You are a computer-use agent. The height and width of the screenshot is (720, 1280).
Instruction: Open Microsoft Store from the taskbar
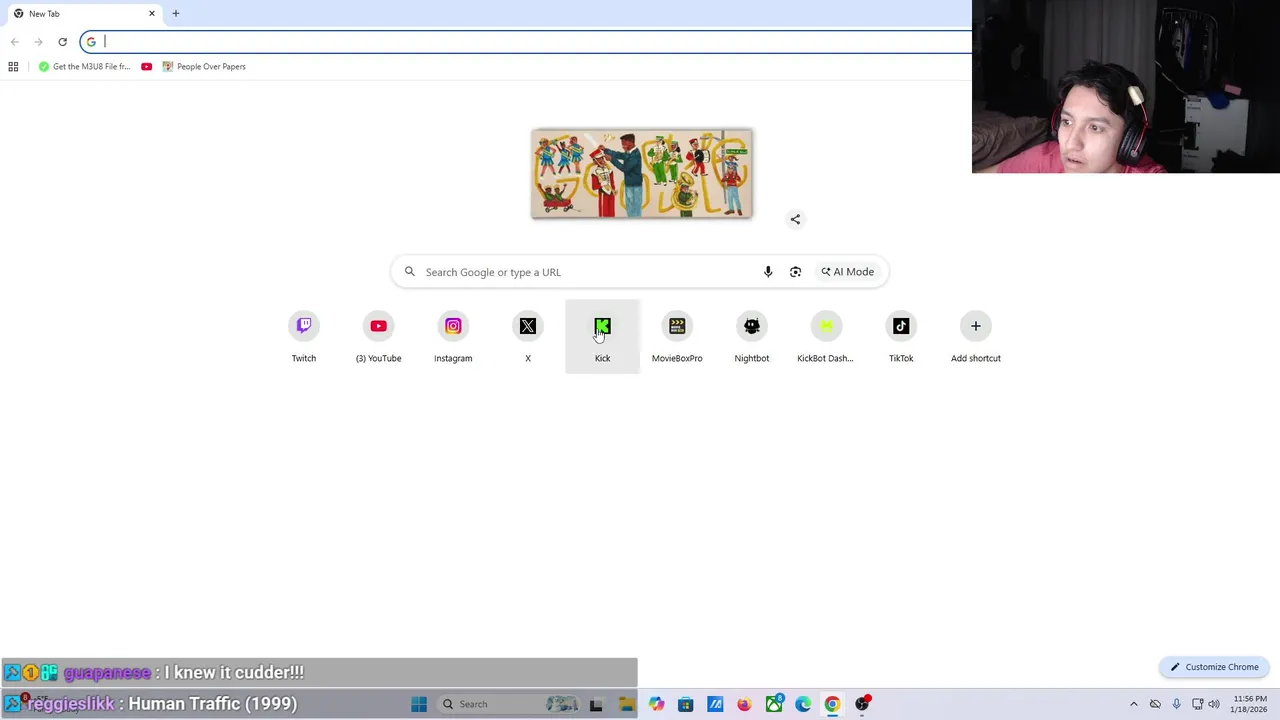click(x=685, y=704)
